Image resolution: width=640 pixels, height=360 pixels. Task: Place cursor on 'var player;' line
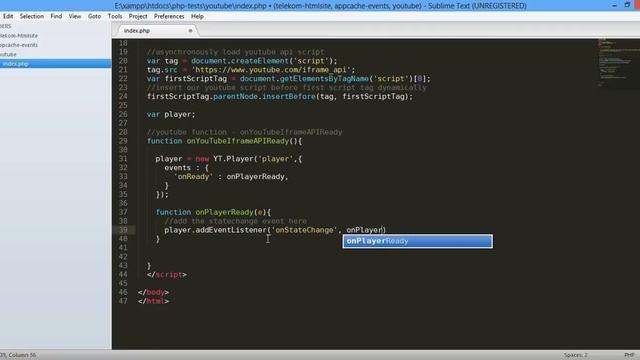click(171, 114)
